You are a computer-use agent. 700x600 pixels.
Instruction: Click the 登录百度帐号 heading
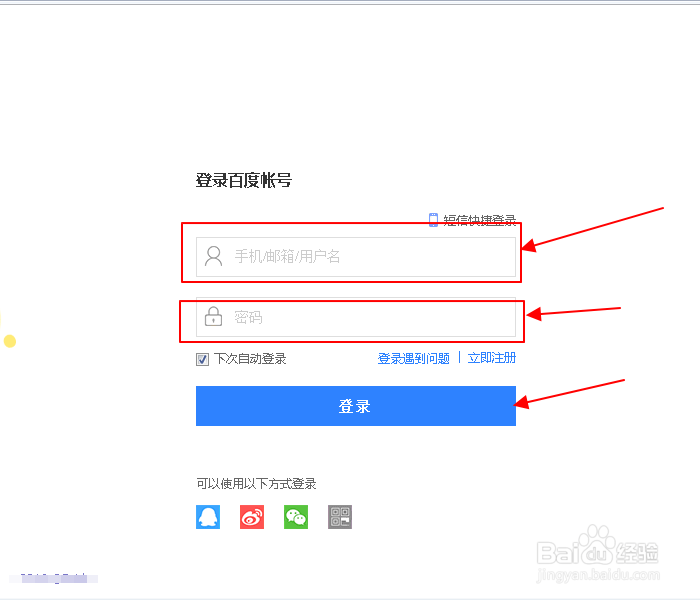pos(244,181)
